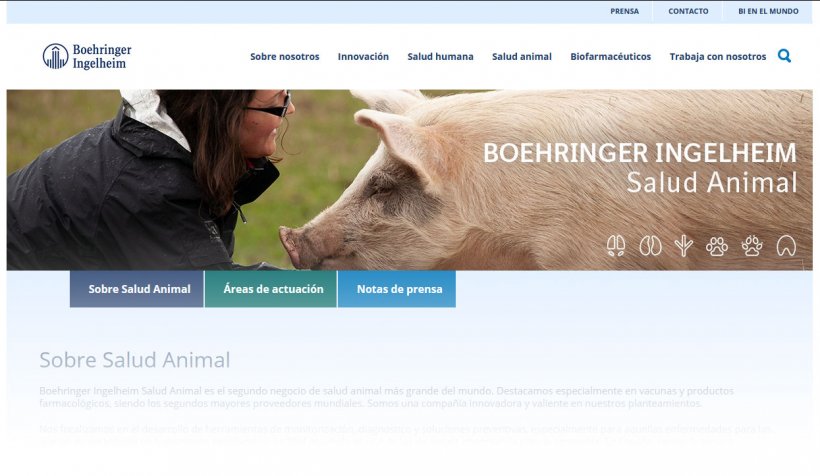Select the cat paw print icon
The height and width of the screenshot is (476, 820).
pos(717,246)
